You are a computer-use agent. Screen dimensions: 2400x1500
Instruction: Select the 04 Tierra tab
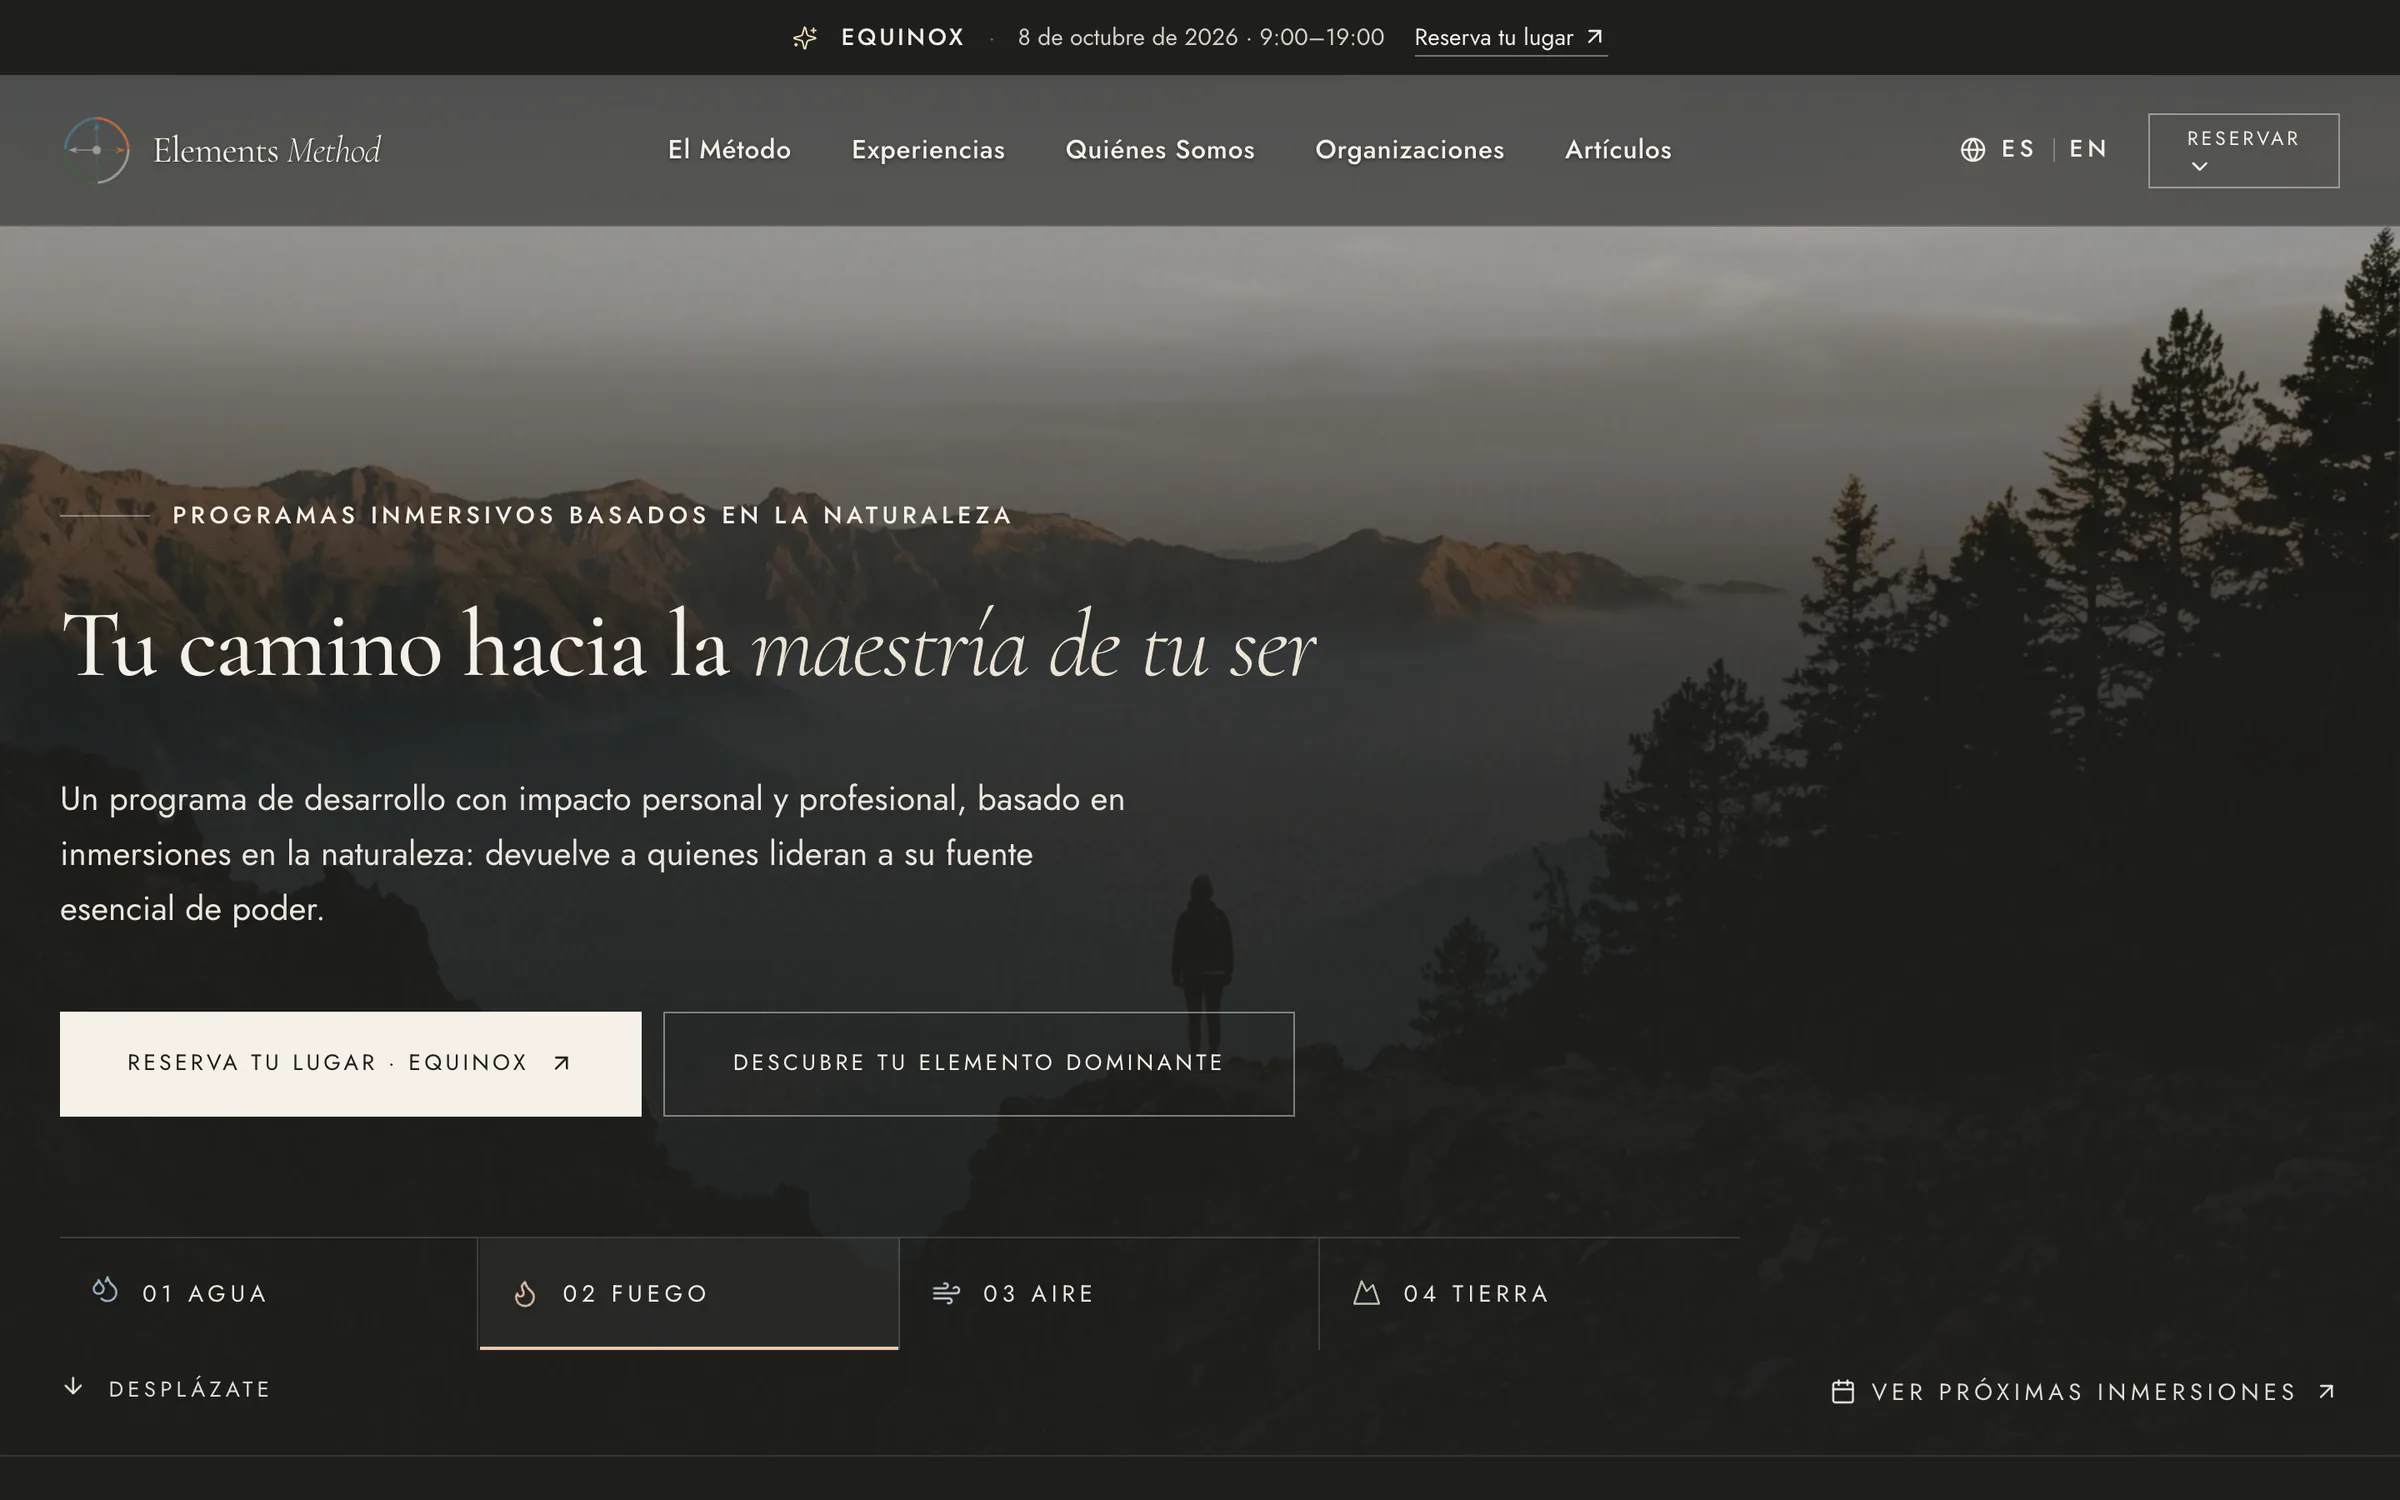[1530, 1294]
